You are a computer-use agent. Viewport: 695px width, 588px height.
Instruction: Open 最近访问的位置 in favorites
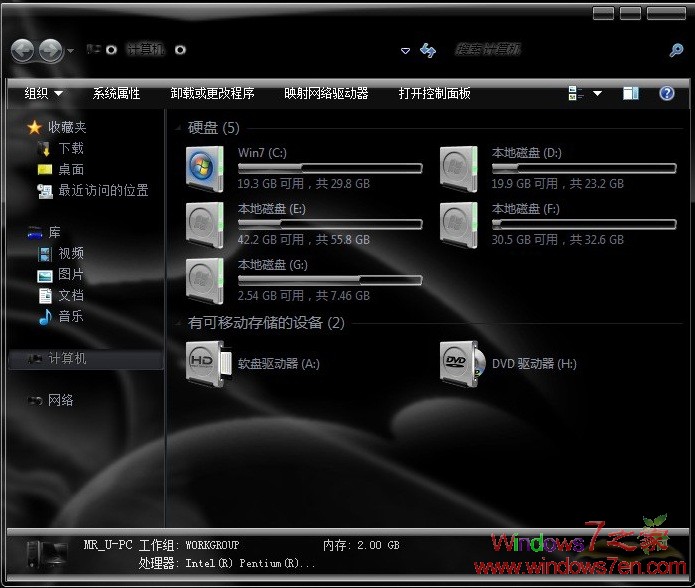click(x=103, y=191)
